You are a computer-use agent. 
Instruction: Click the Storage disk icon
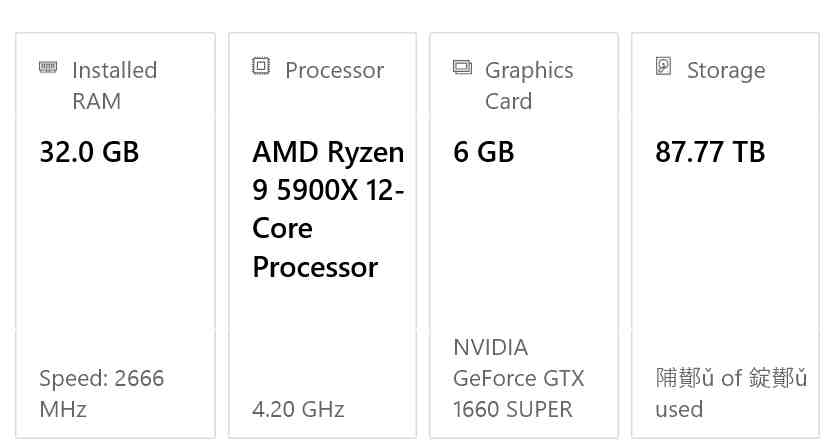click(x=664, y=66)
